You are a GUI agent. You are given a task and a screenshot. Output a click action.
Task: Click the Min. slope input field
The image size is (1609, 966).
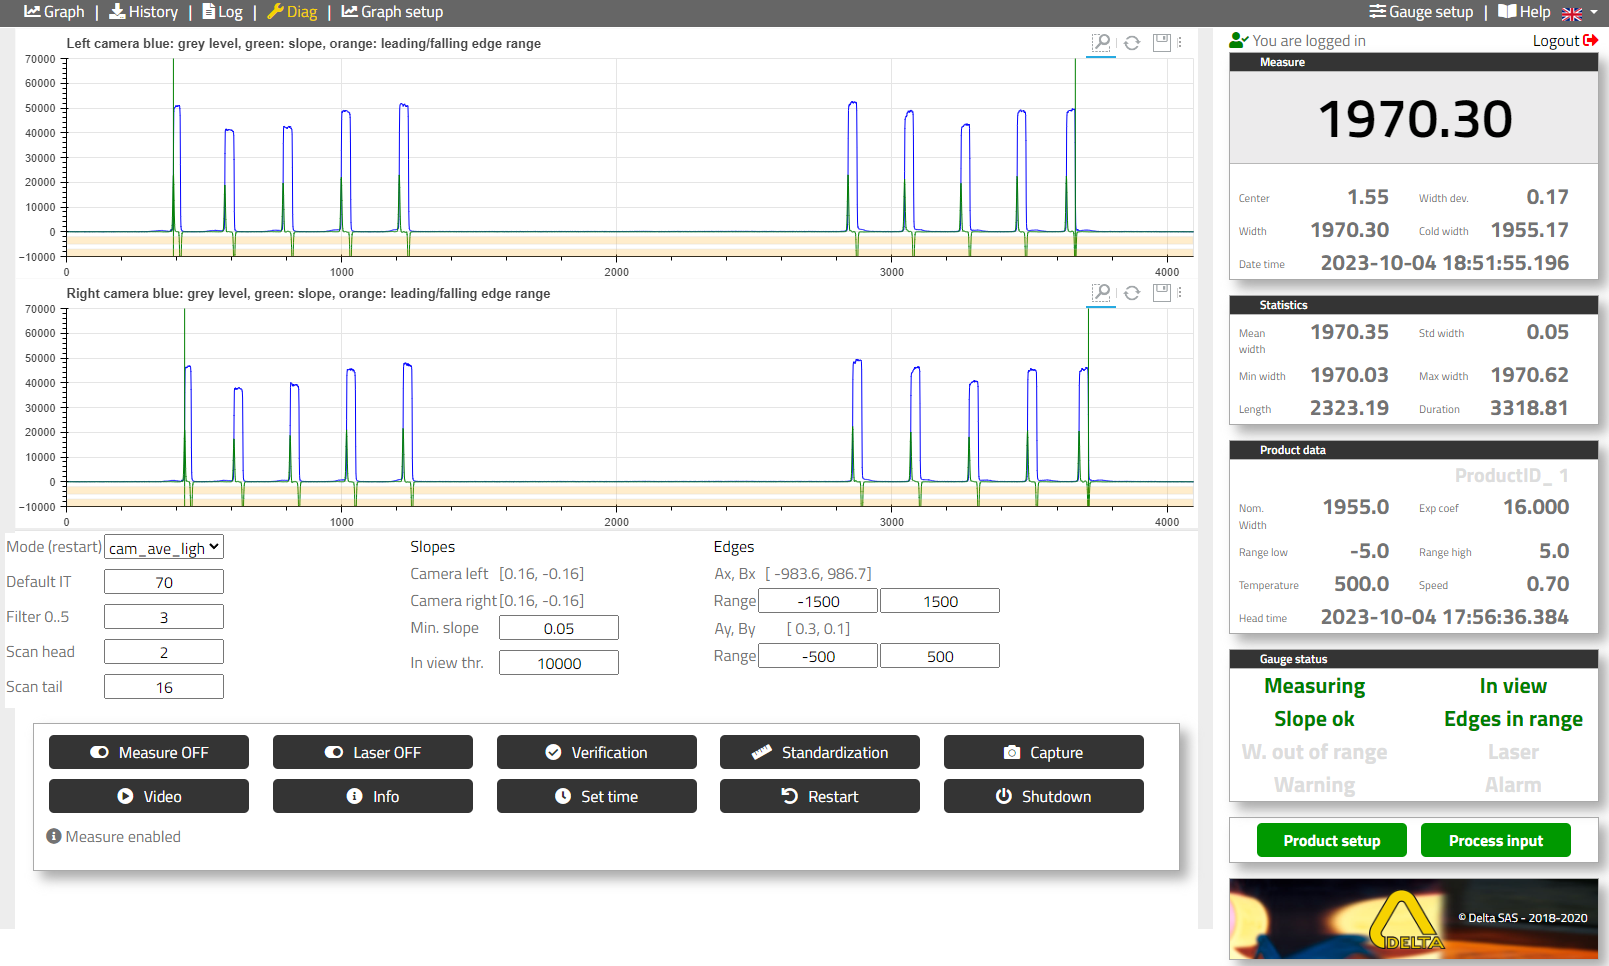[x=558, y=628]
